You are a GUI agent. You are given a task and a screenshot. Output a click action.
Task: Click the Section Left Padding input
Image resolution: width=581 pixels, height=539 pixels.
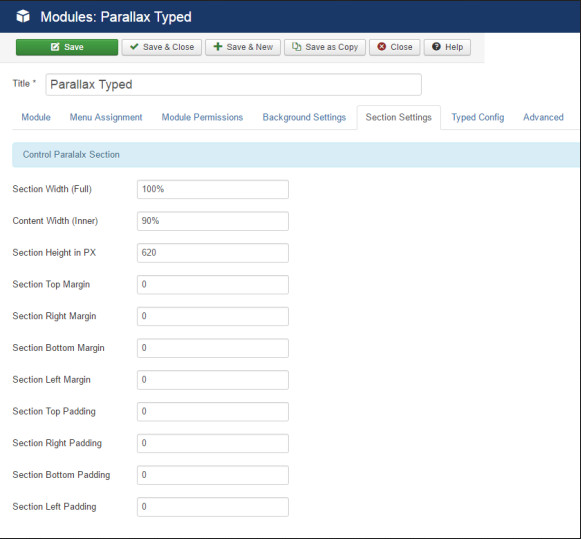213,507
